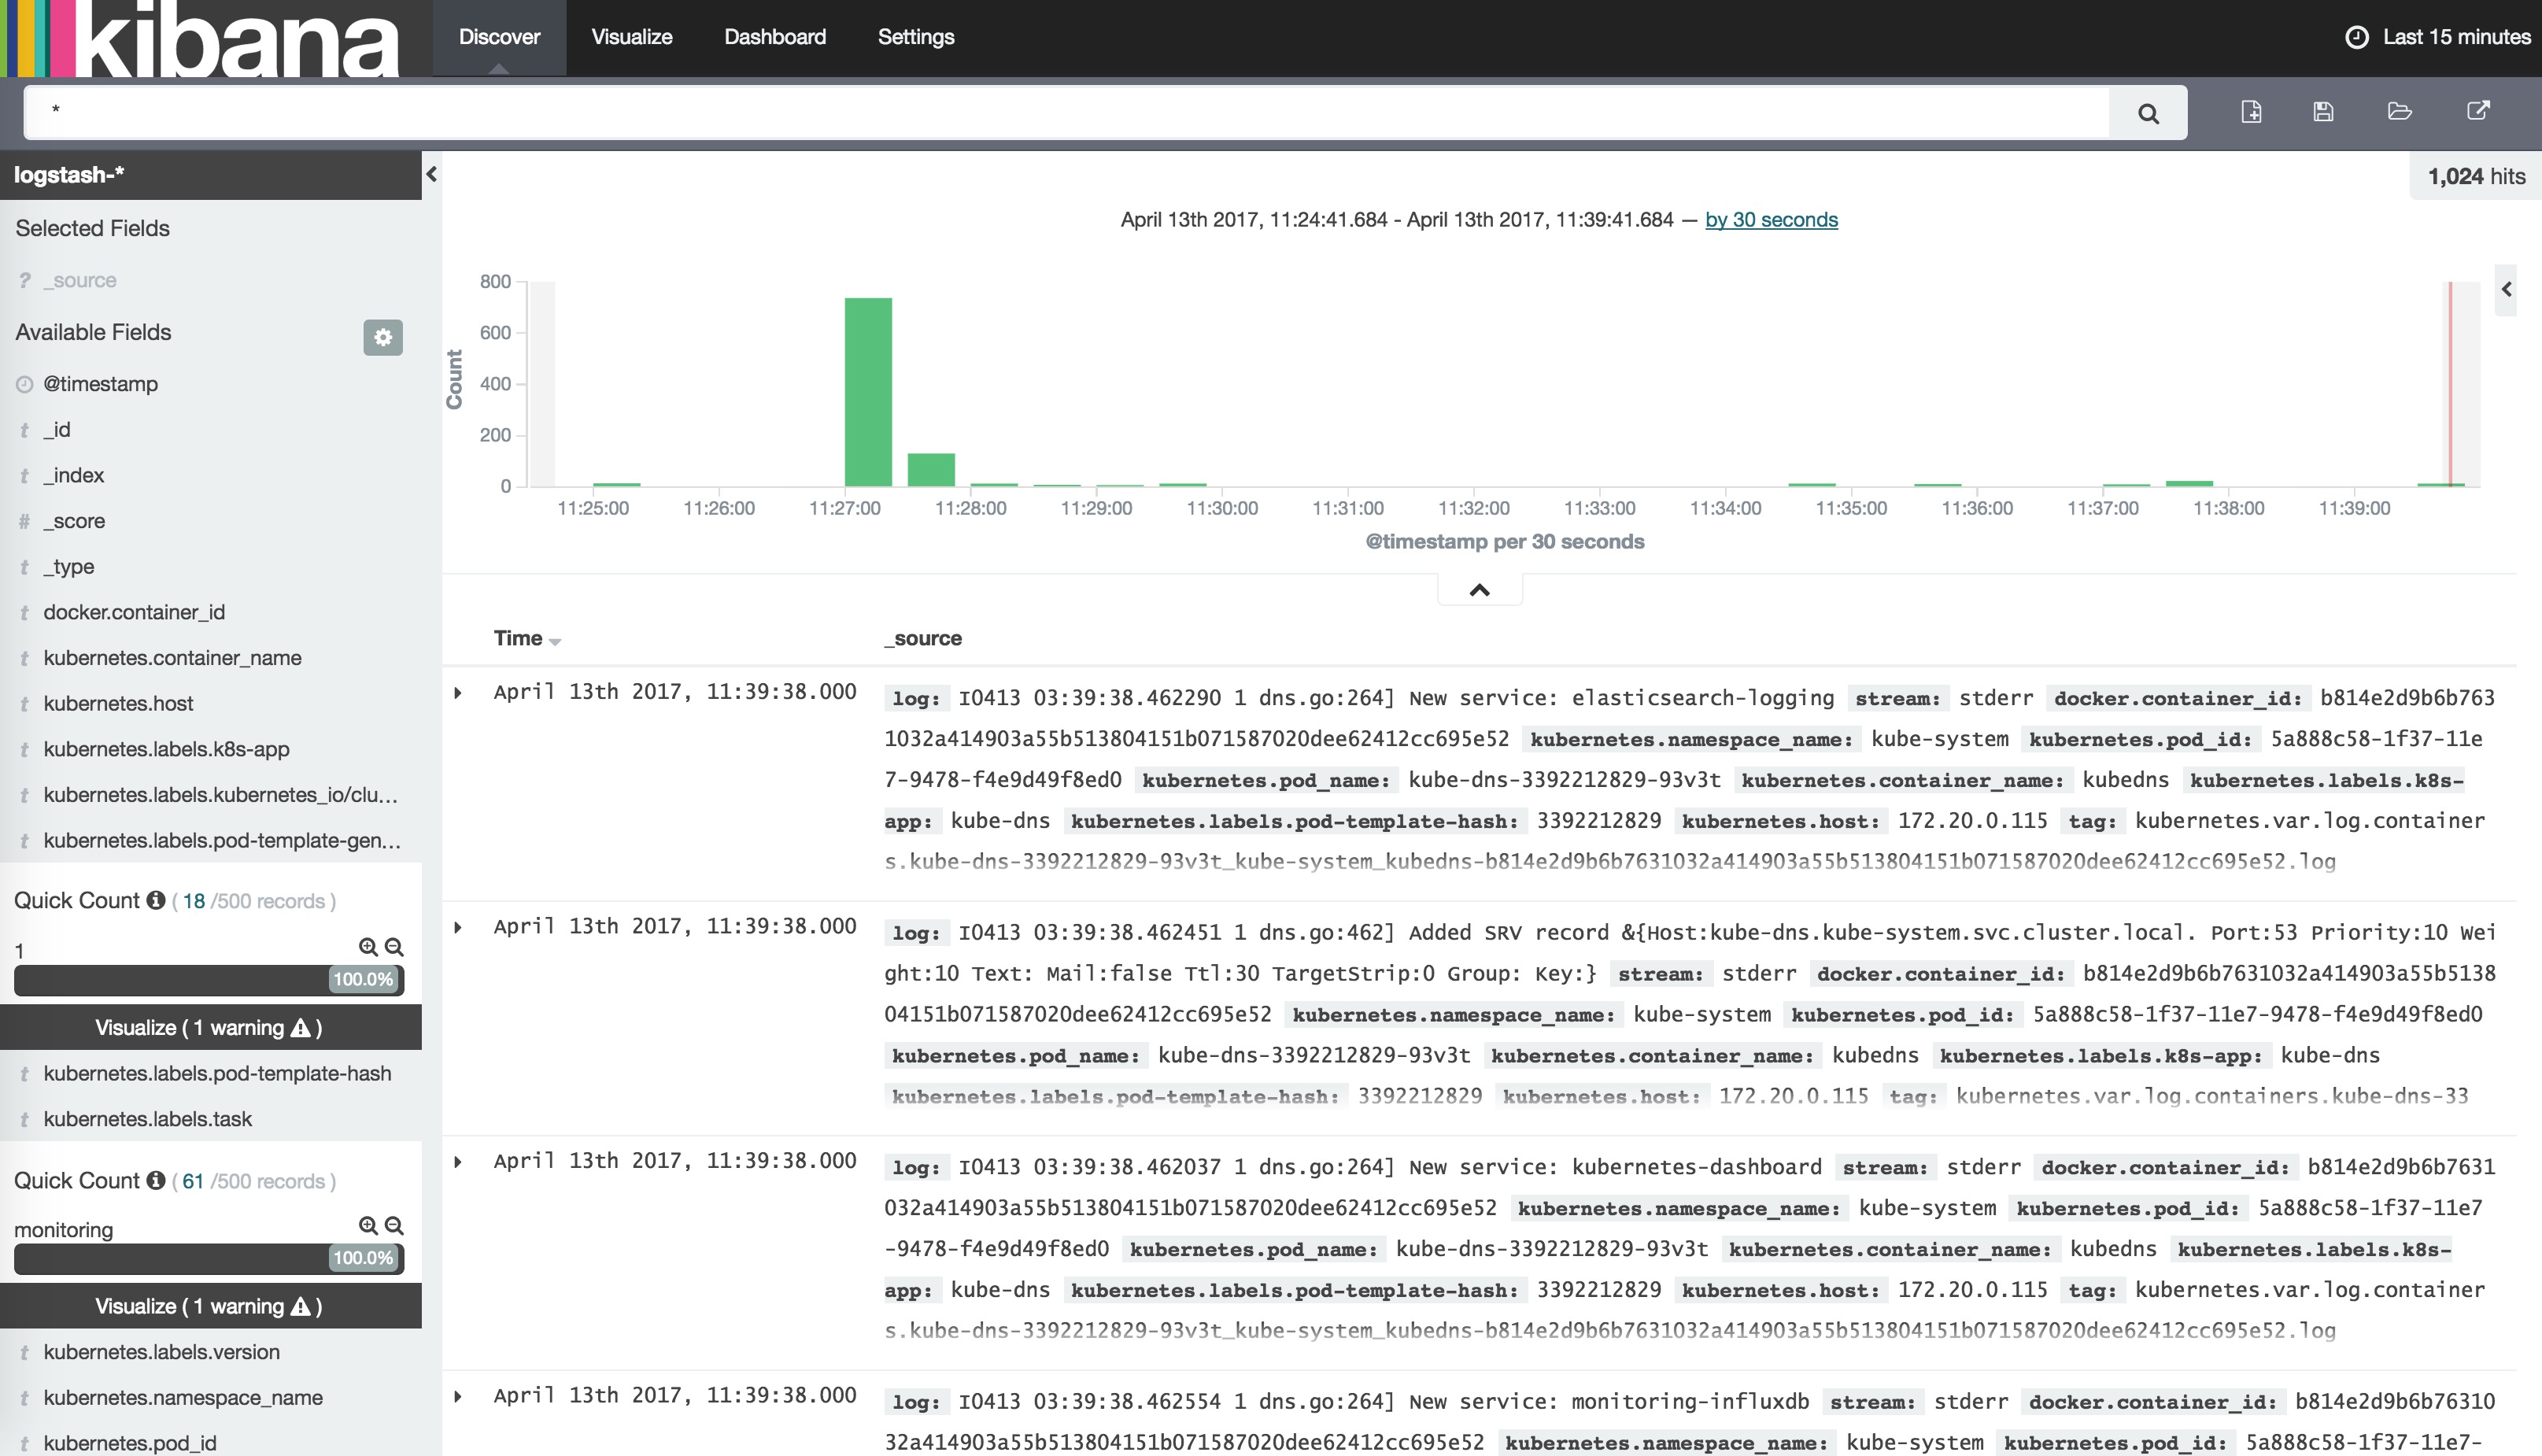The height and width of the screenshot is (1456, 2542).
Task: Hide the histogram with up chevron
Action: pos(1479,590)
